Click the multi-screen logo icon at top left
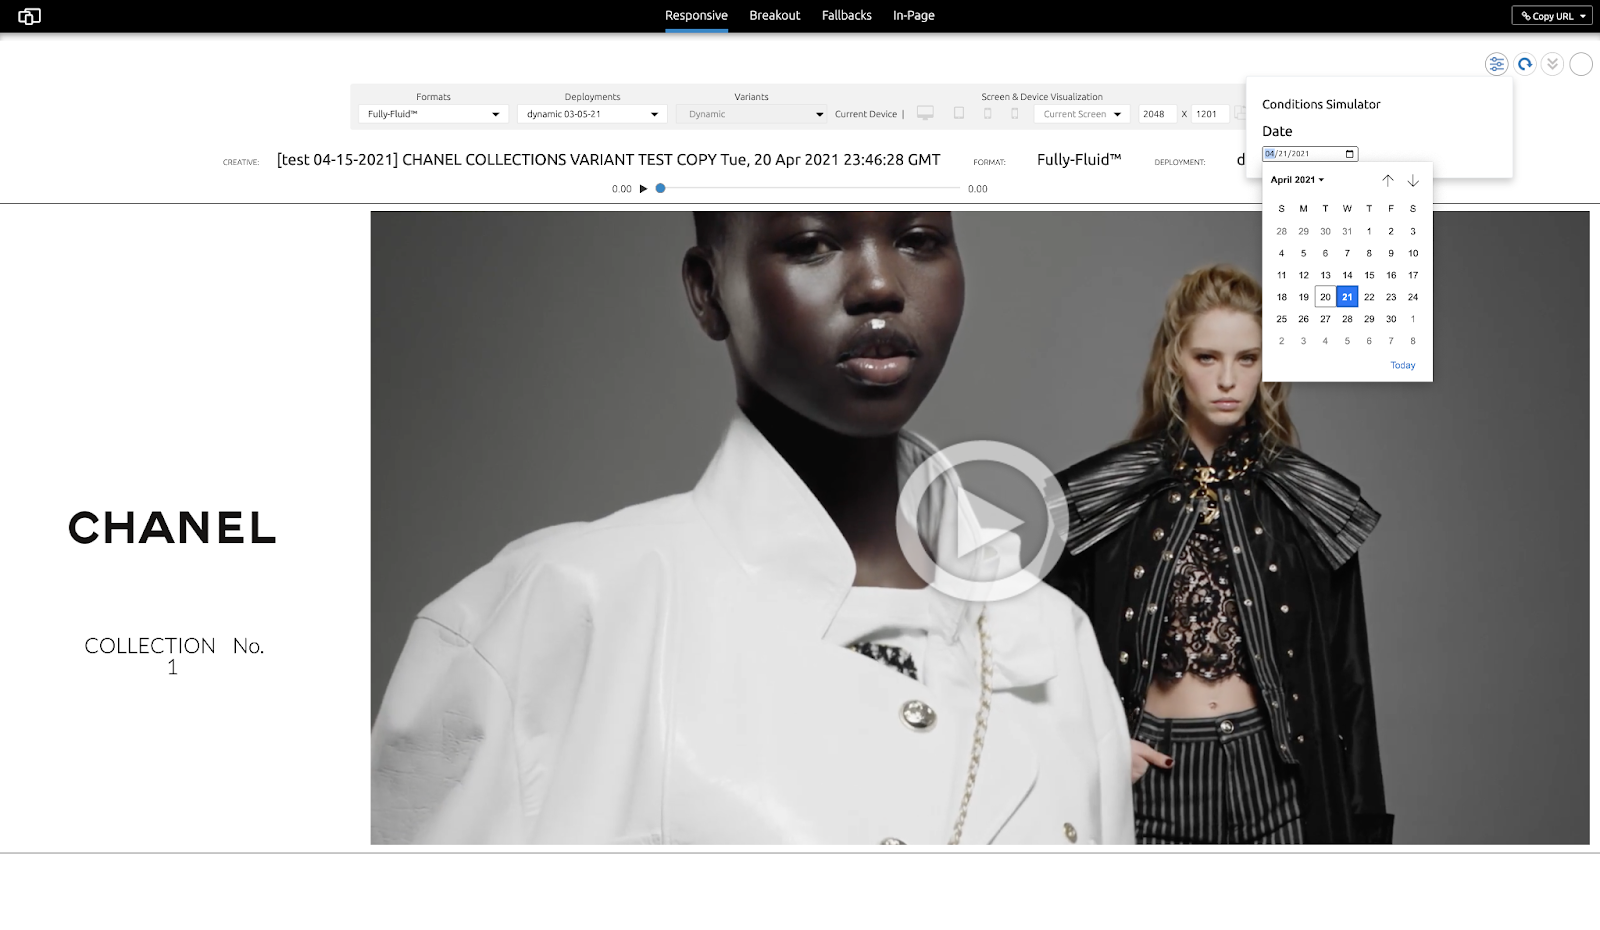 pos(29,16)
